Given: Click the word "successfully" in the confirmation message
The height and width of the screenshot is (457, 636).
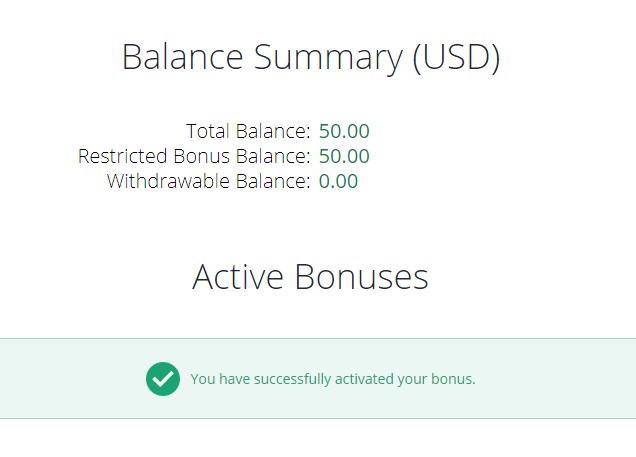Looking at the screenshot, I should [292, 380].
